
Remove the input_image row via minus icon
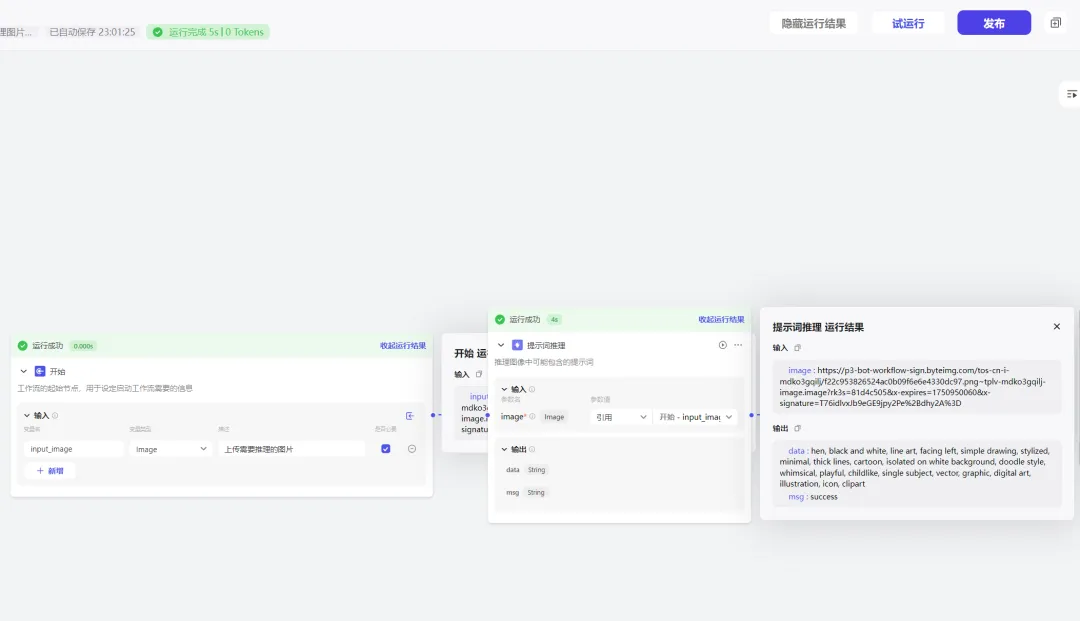(412, 449)
